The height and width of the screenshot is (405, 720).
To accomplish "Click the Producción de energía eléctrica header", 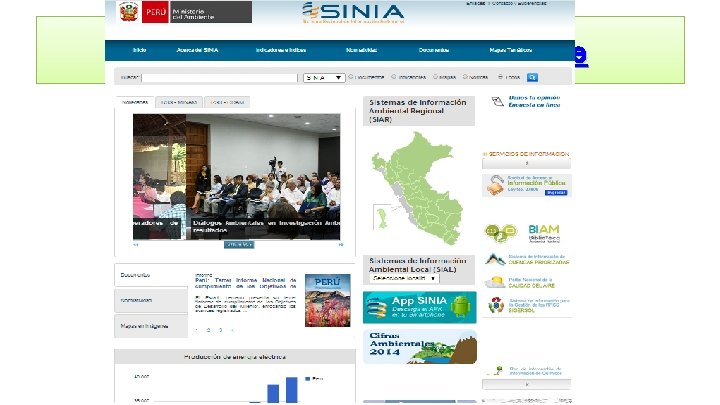I will pyautogui.click(x=235, y=357).
